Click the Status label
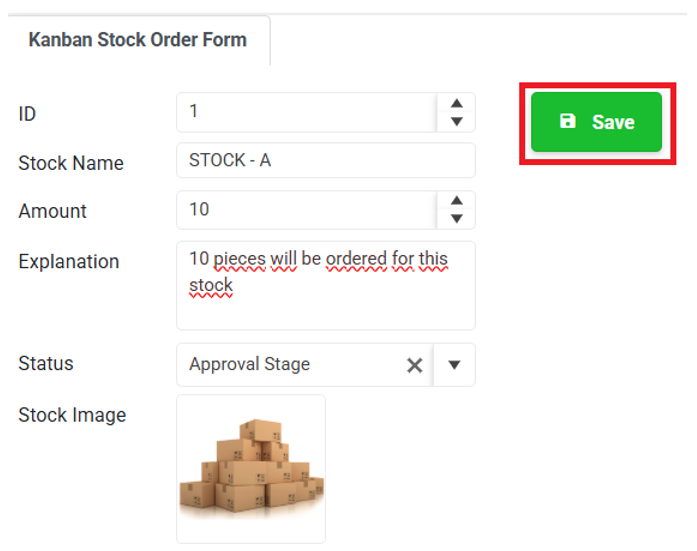The image size is (697, 551). 46,363
